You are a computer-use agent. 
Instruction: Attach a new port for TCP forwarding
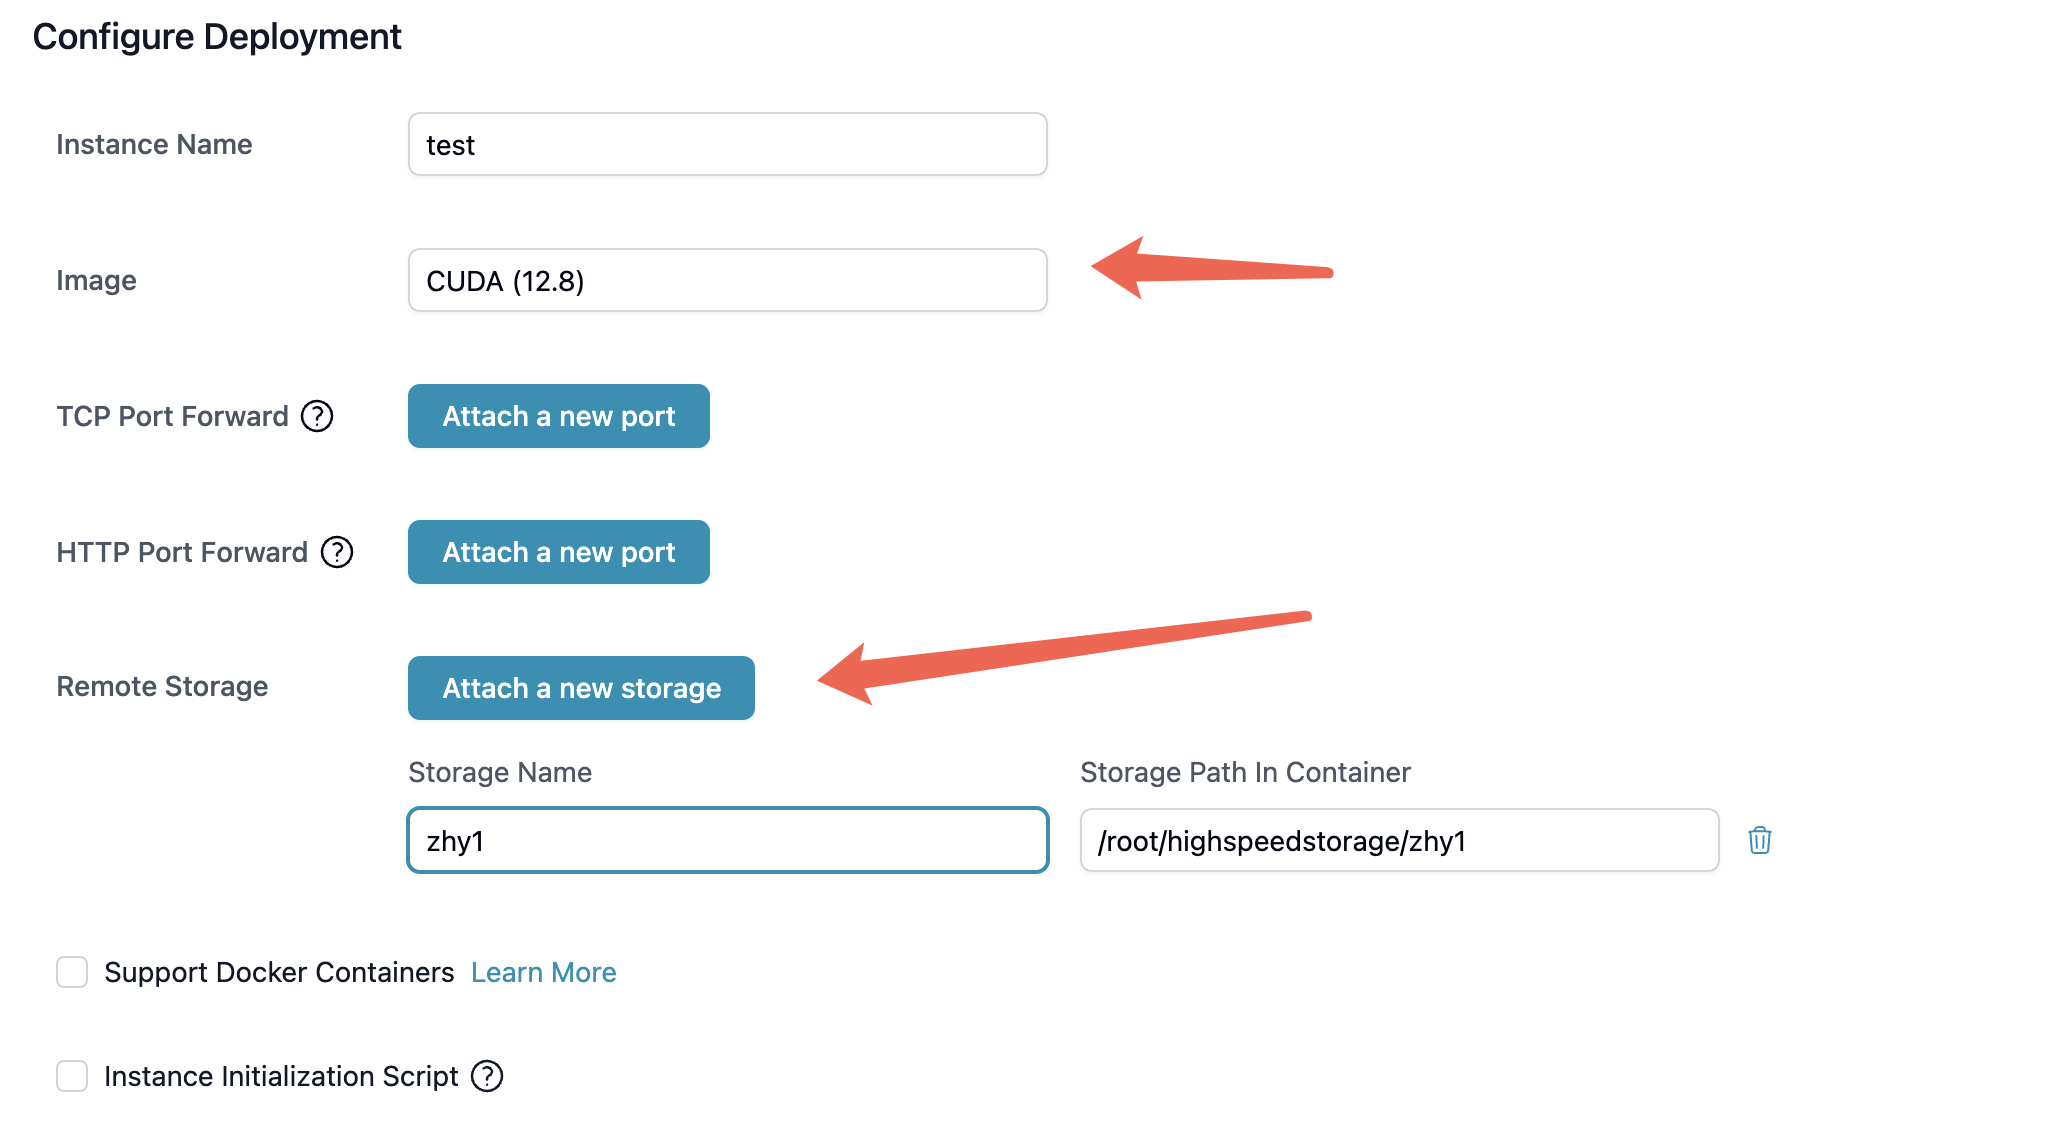tap(558, 416)
